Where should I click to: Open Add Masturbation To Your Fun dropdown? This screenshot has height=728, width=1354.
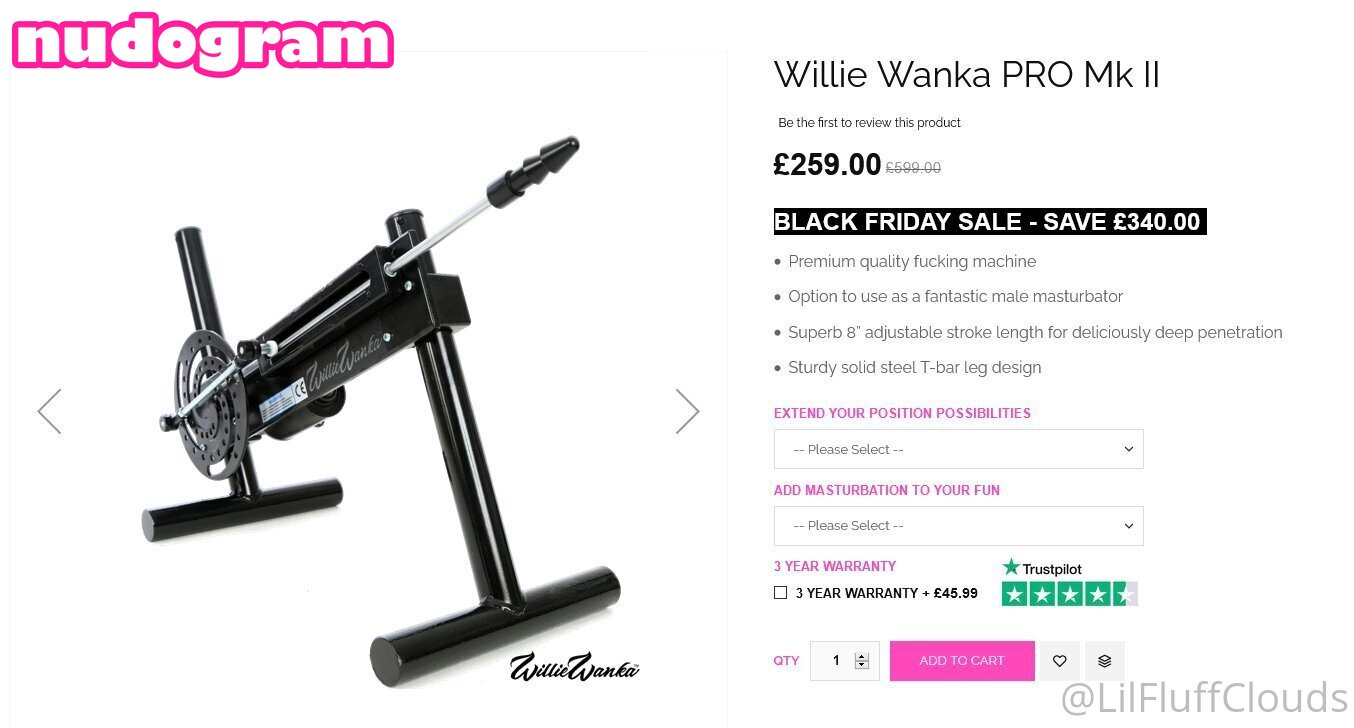coord(958,526)
